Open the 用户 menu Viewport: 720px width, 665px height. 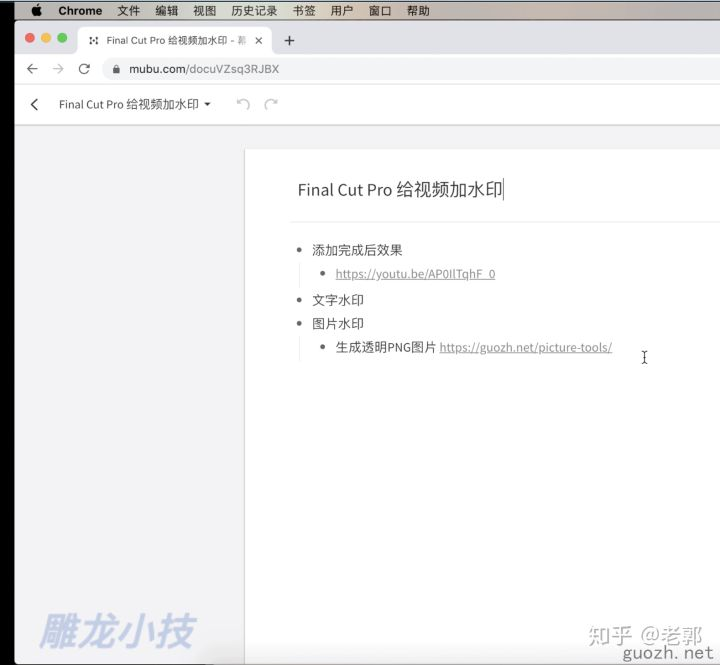(342, 11)
